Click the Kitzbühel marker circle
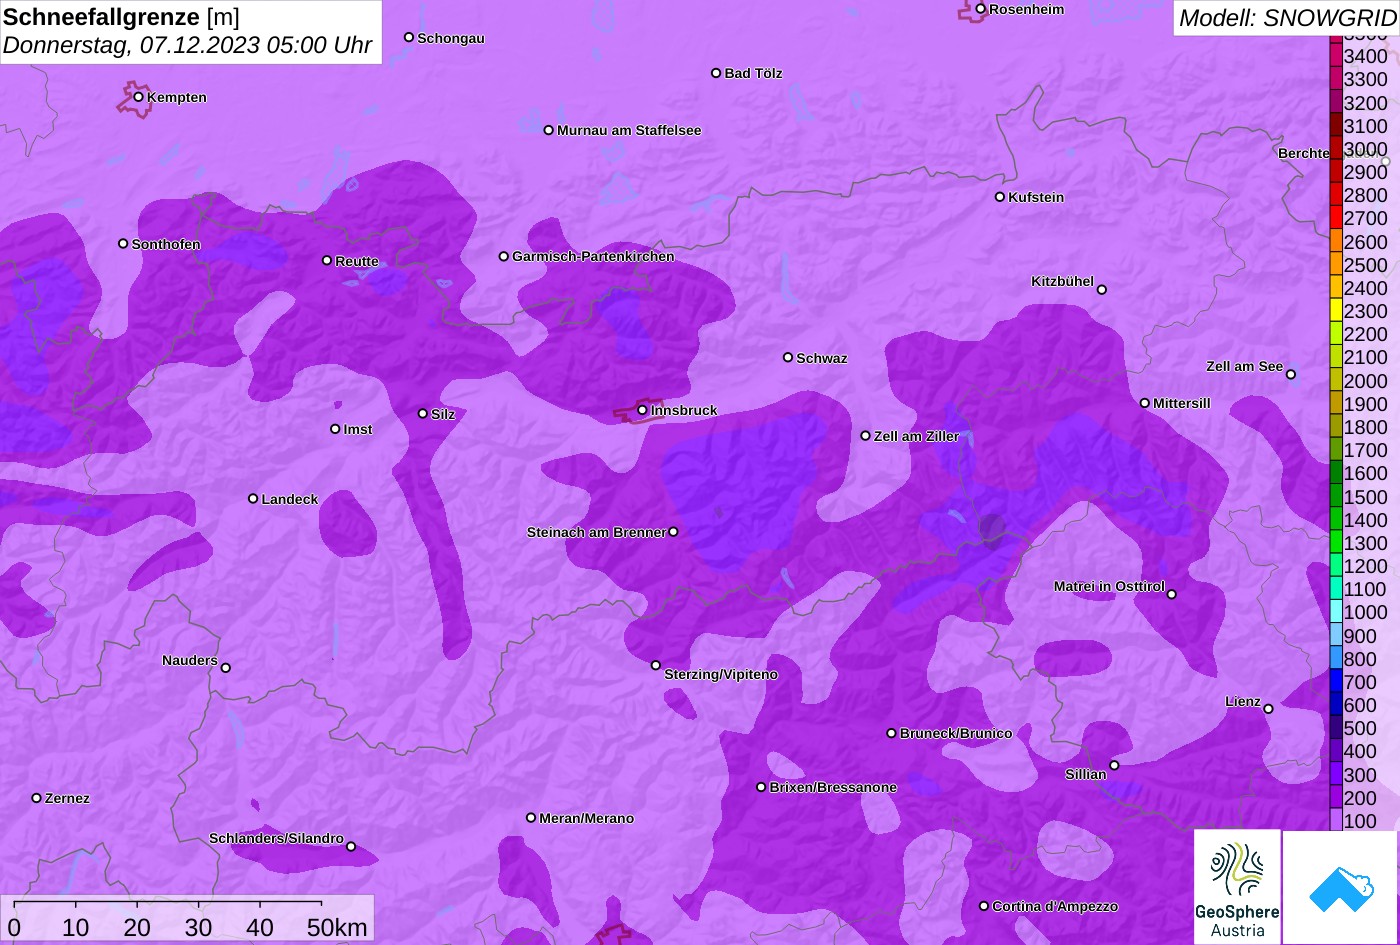 click(1102, 290)
